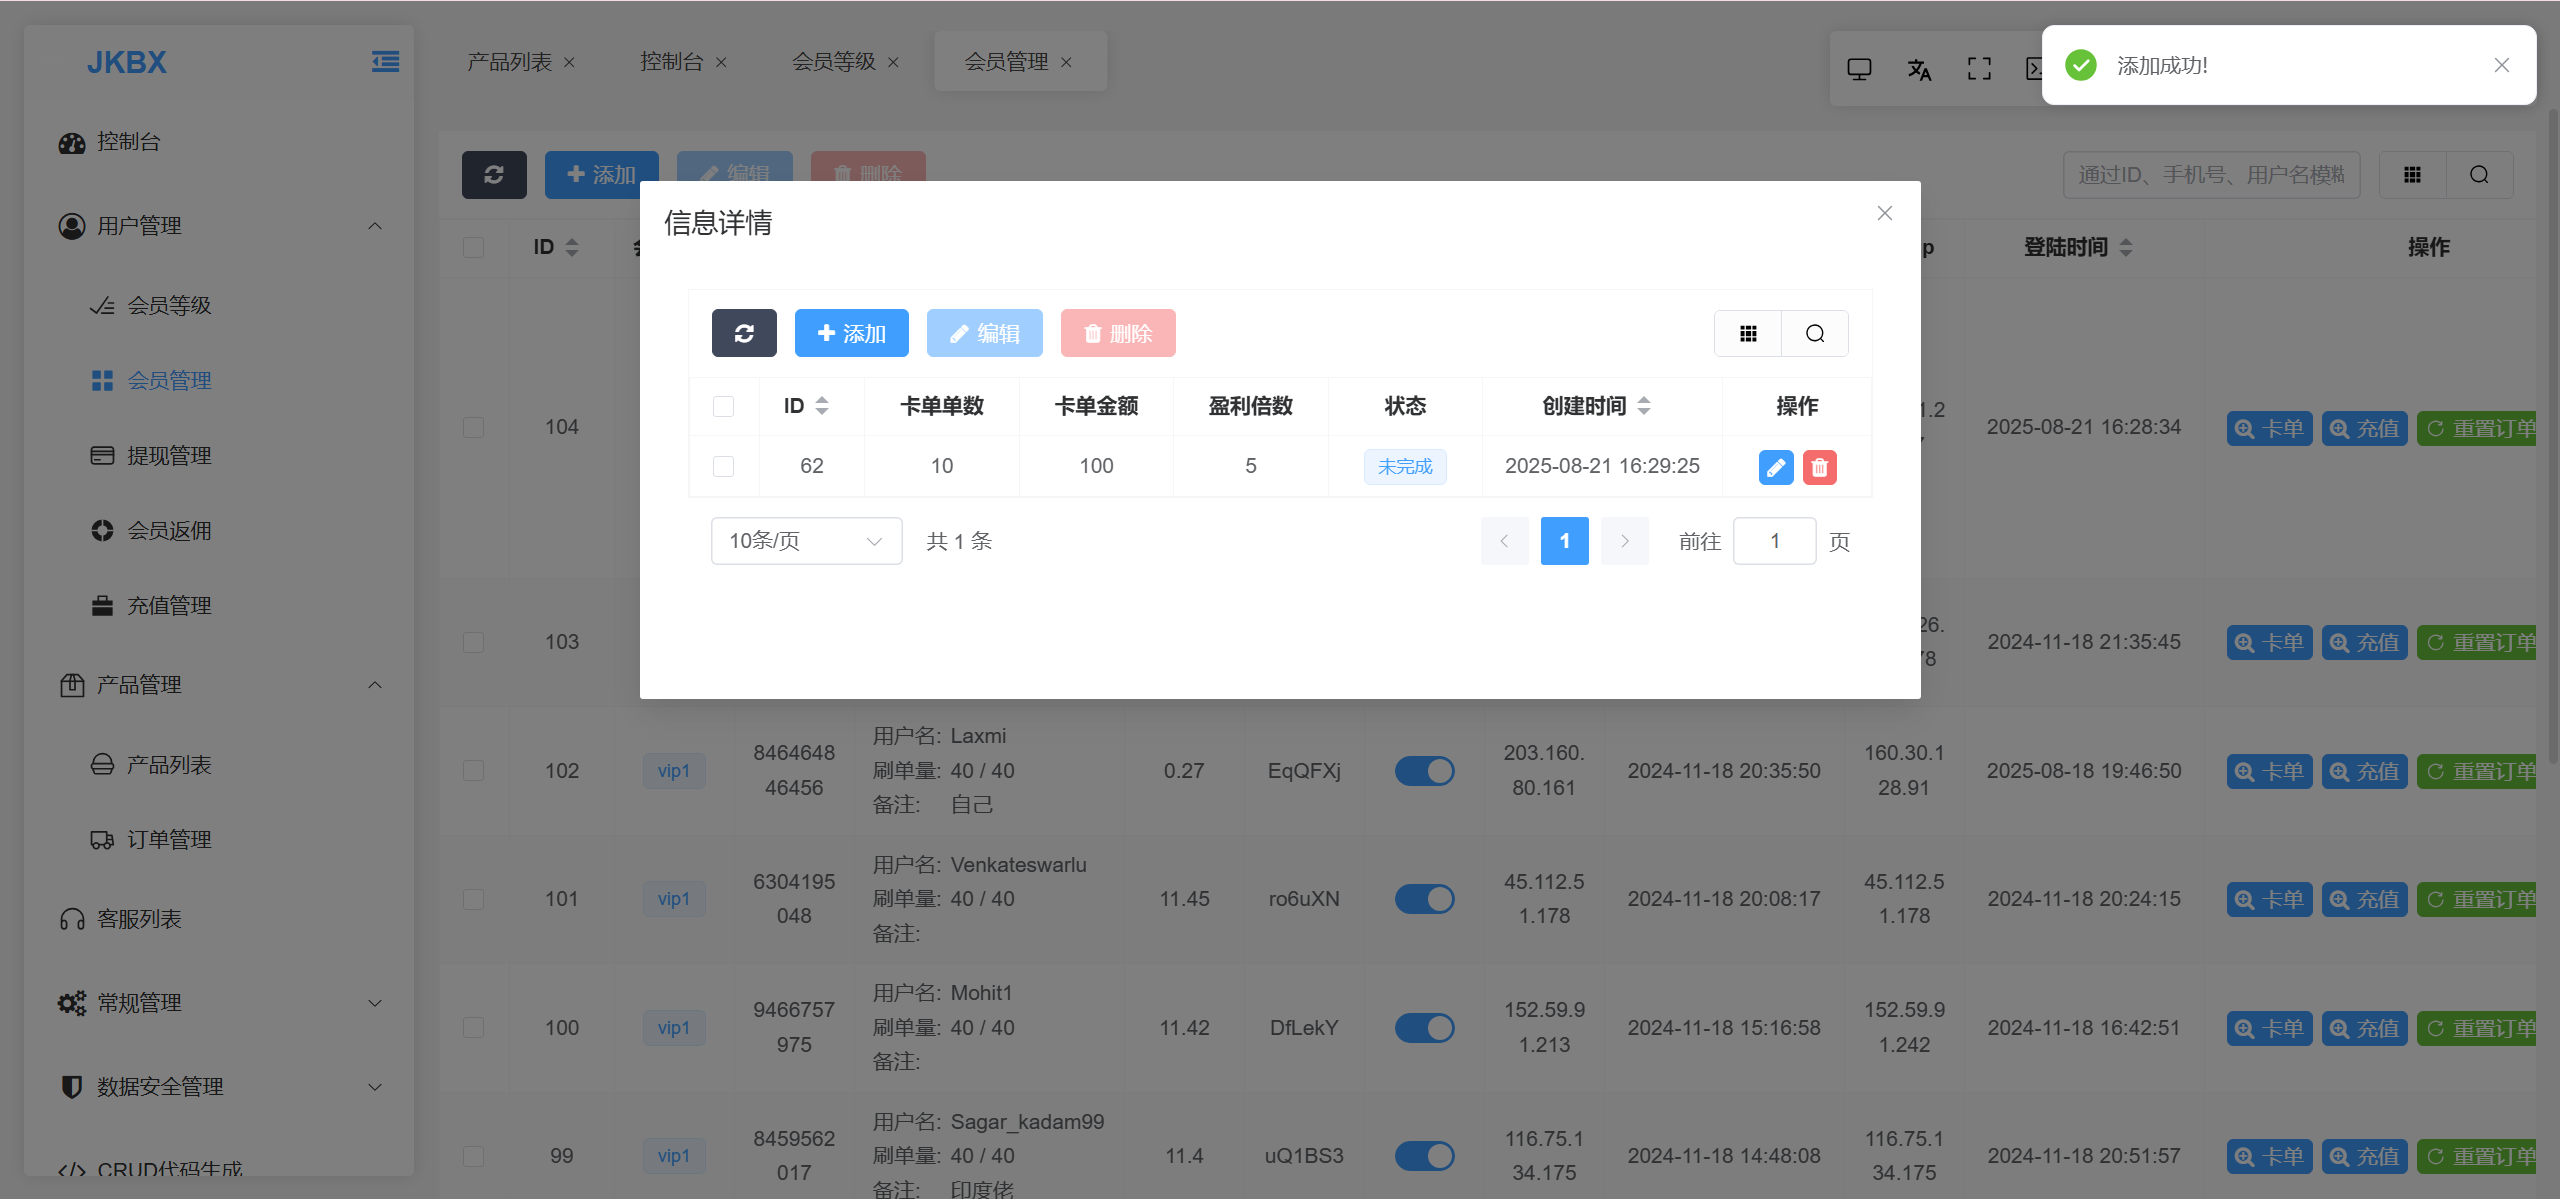The image size is (2560, 1199).
Task: Switch to the 会员等级 tab
Action: 833,62
